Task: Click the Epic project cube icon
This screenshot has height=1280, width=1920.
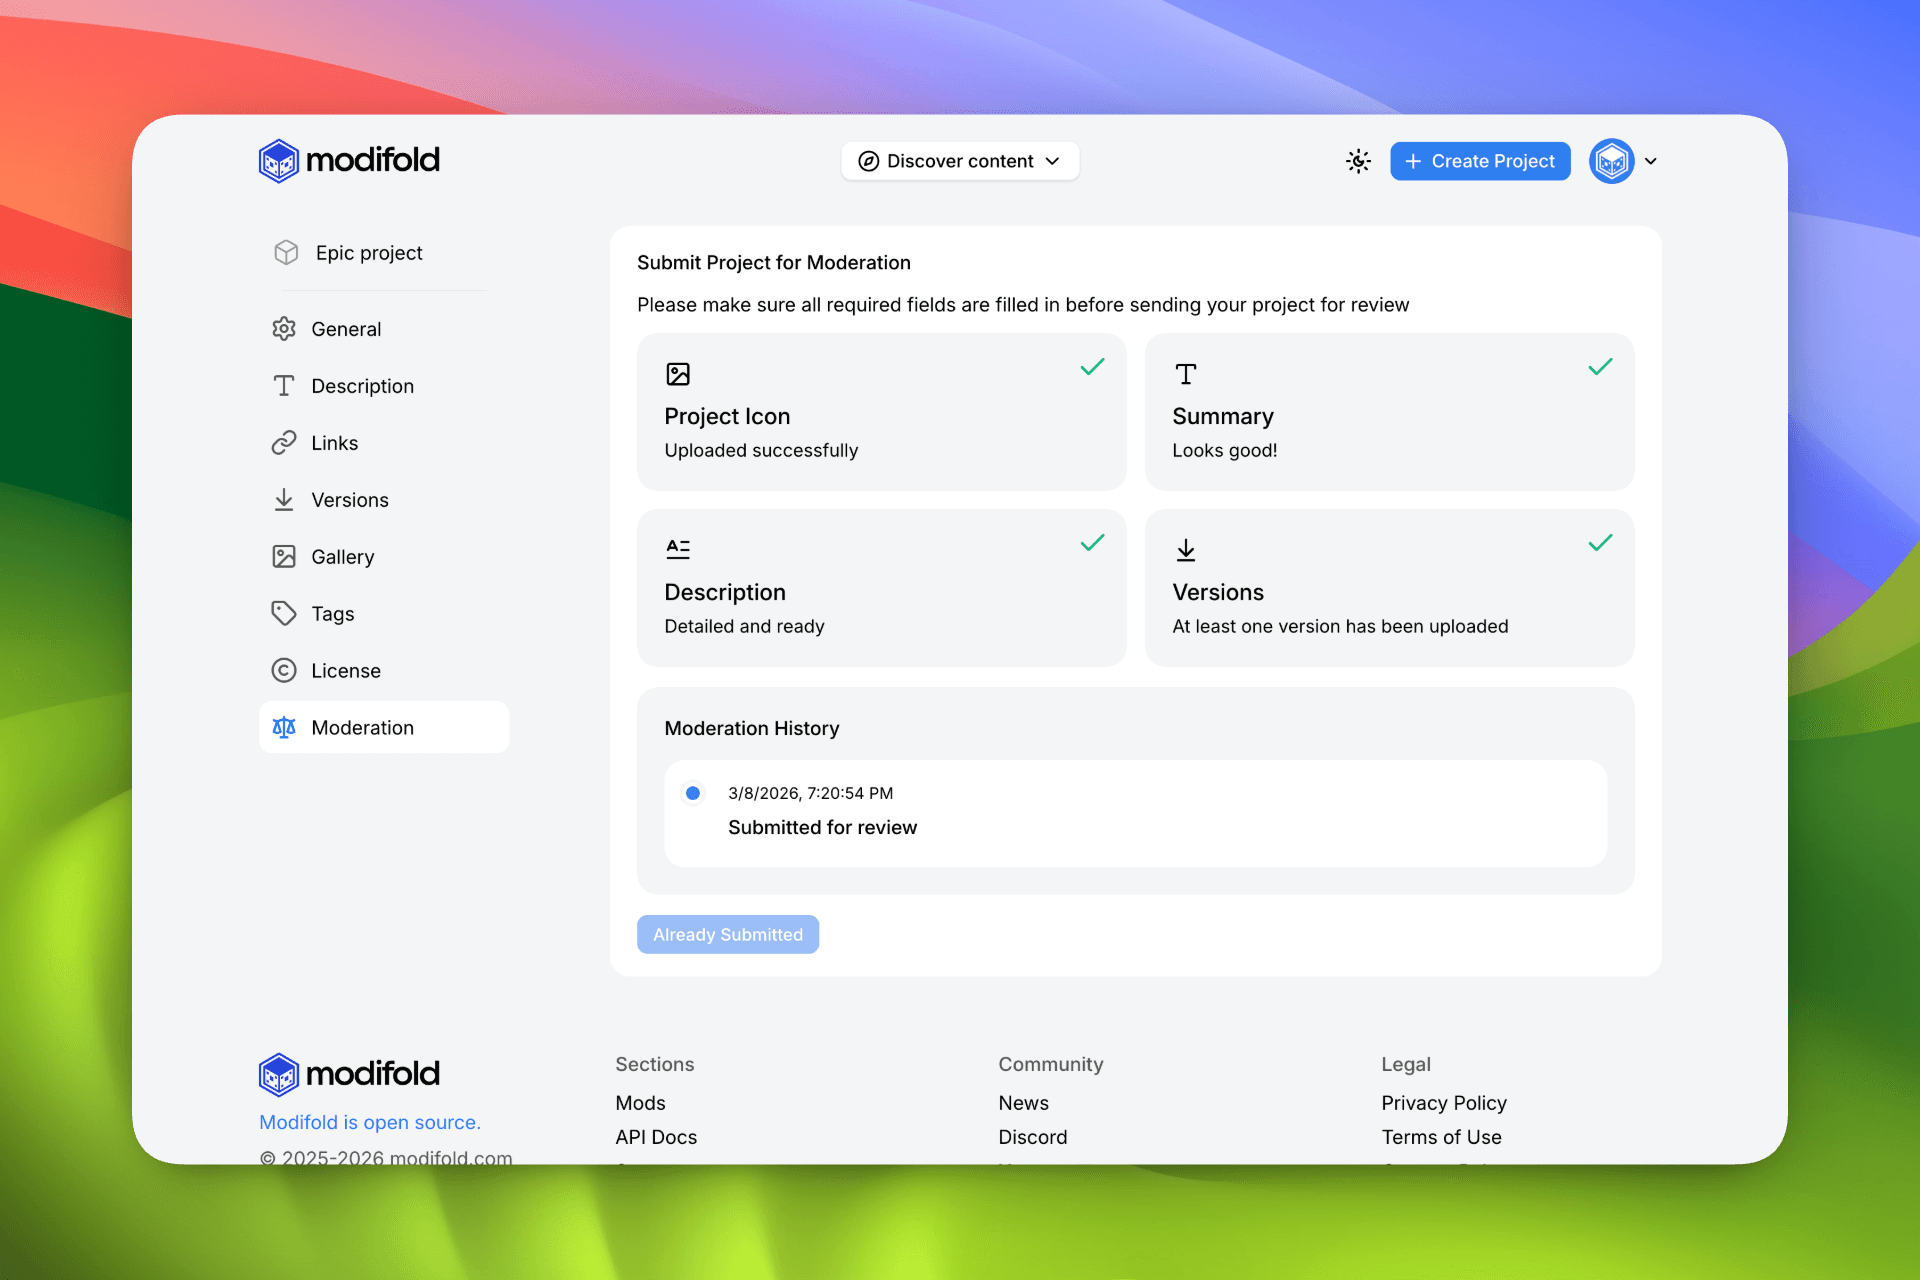Action: [286, 253]
